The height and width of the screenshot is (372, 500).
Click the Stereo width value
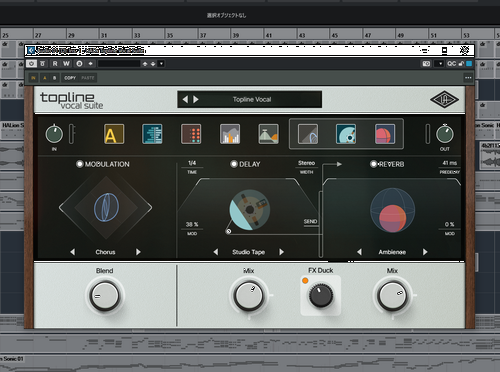click(306, 163)
